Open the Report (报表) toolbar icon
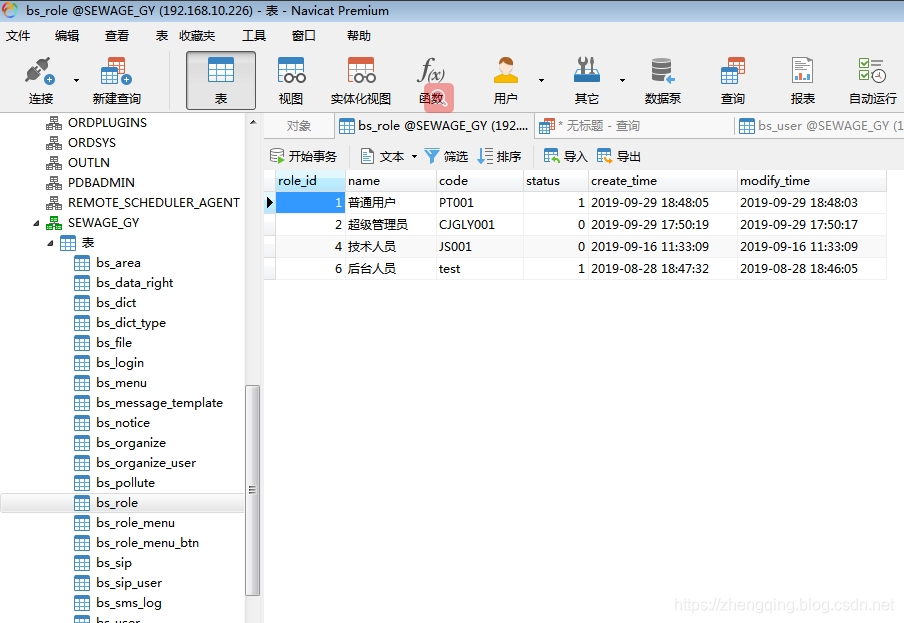Viewport: 904px width, 623px height. point(802,70)
